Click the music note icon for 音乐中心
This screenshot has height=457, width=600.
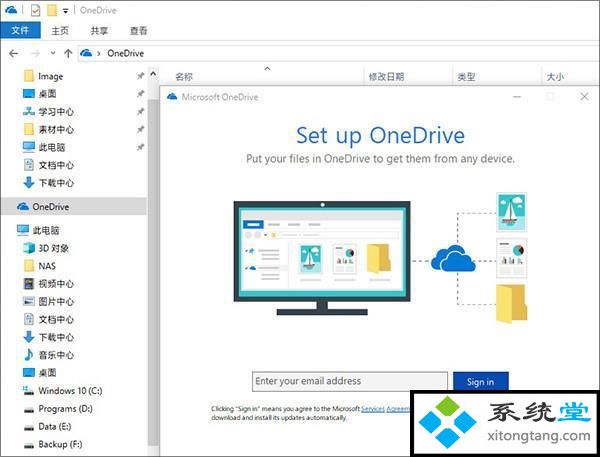pyautogui.click(x=29, y=355)
